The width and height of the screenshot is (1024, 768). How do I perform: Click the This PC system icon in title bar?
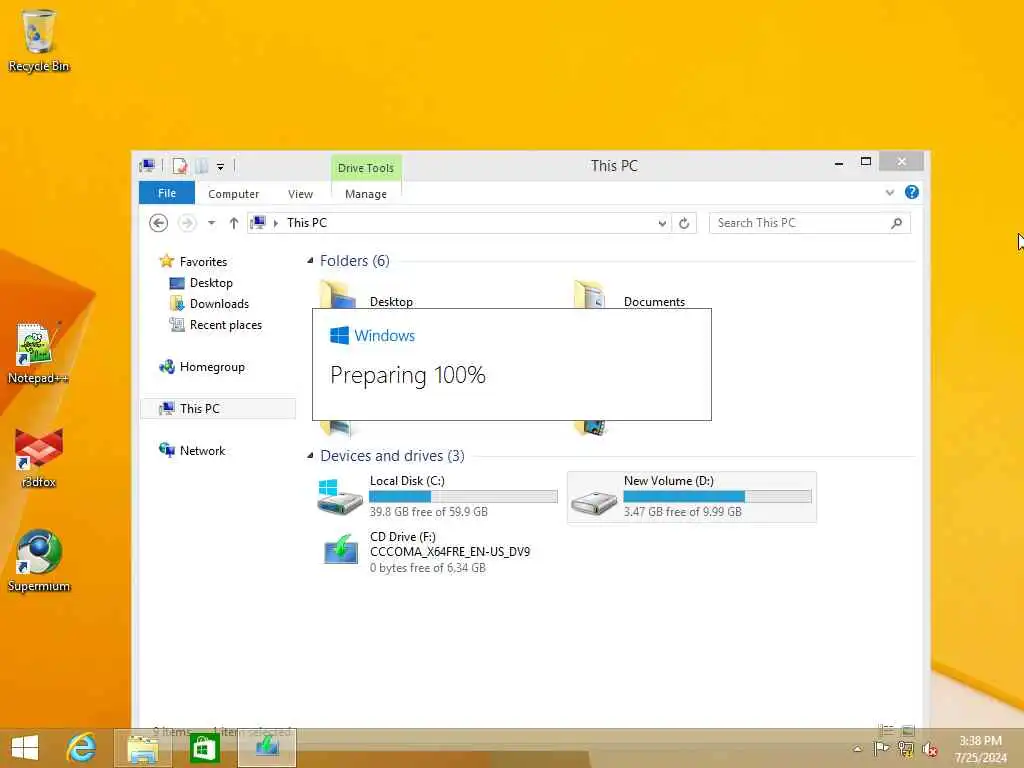(x=148, y=166)
